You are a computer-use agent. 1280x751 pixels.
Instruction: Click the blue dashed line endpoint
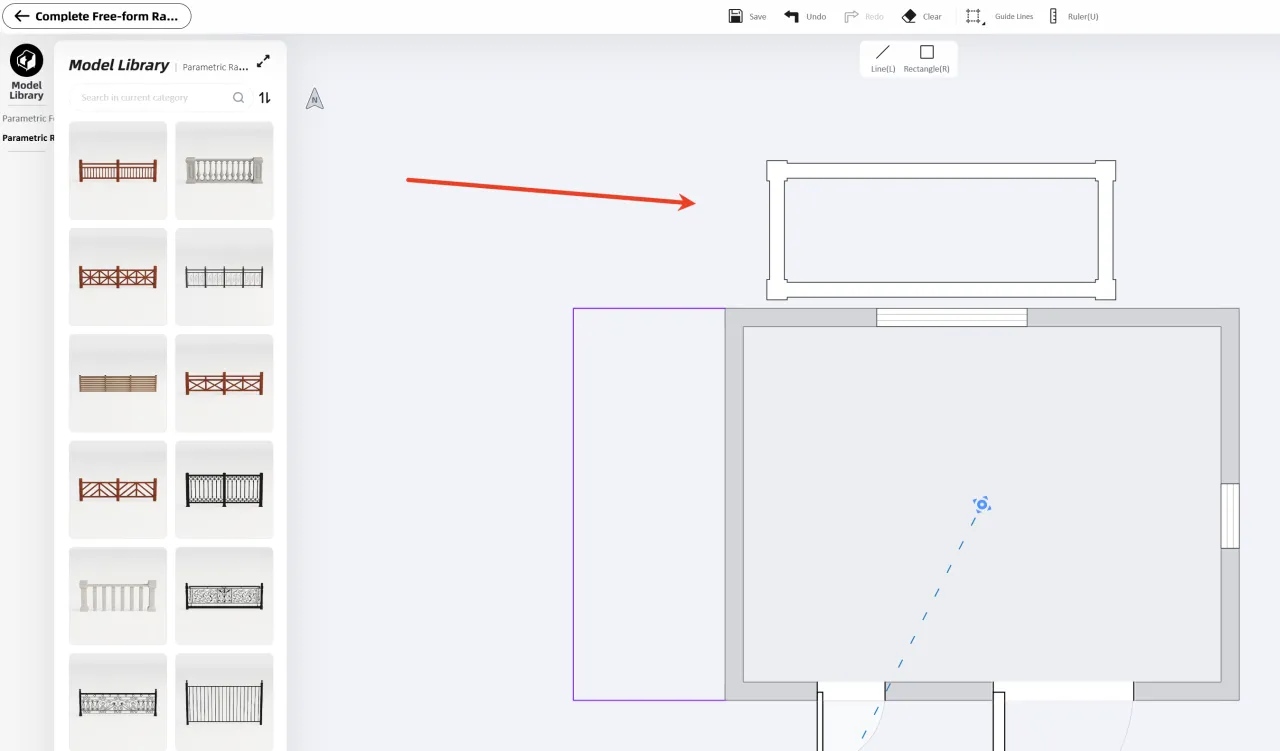coord(982,505)
